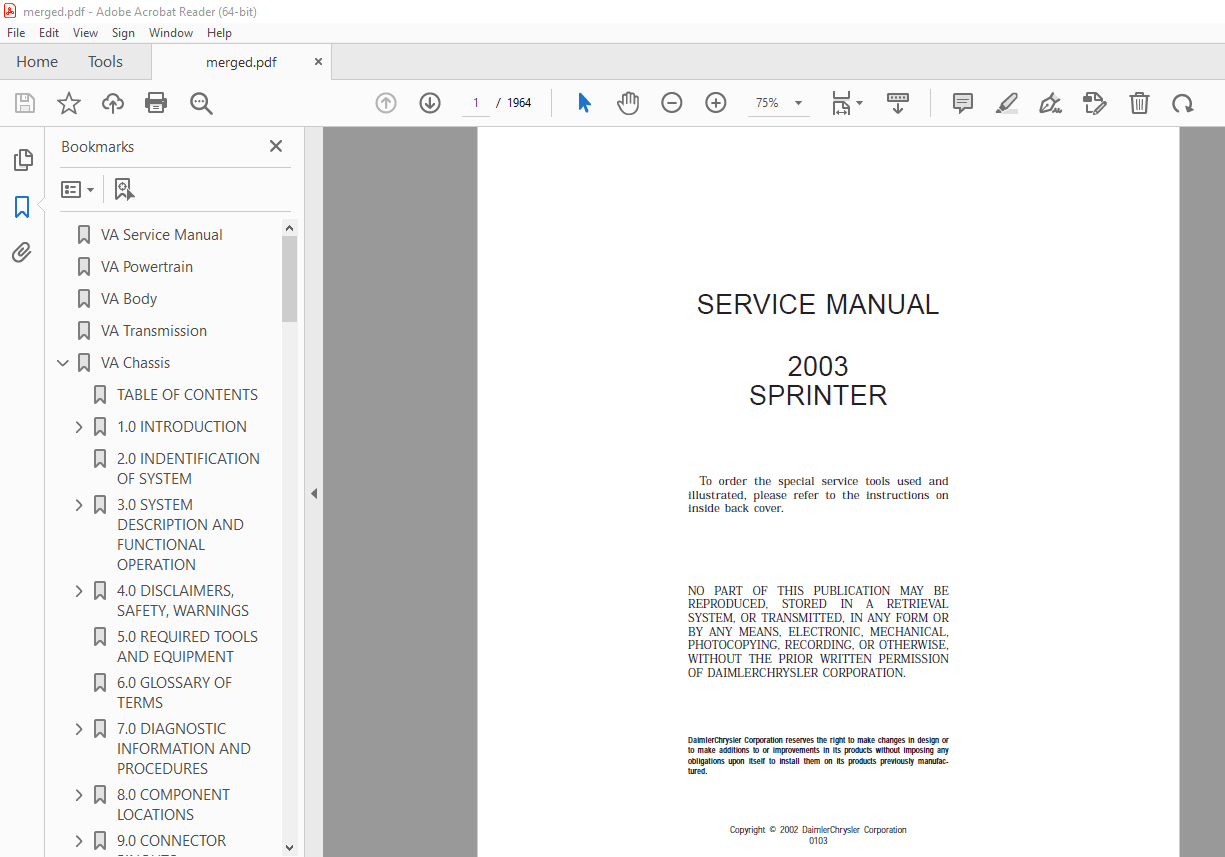Open the 75% zoom level dropdown

point(797,102)
